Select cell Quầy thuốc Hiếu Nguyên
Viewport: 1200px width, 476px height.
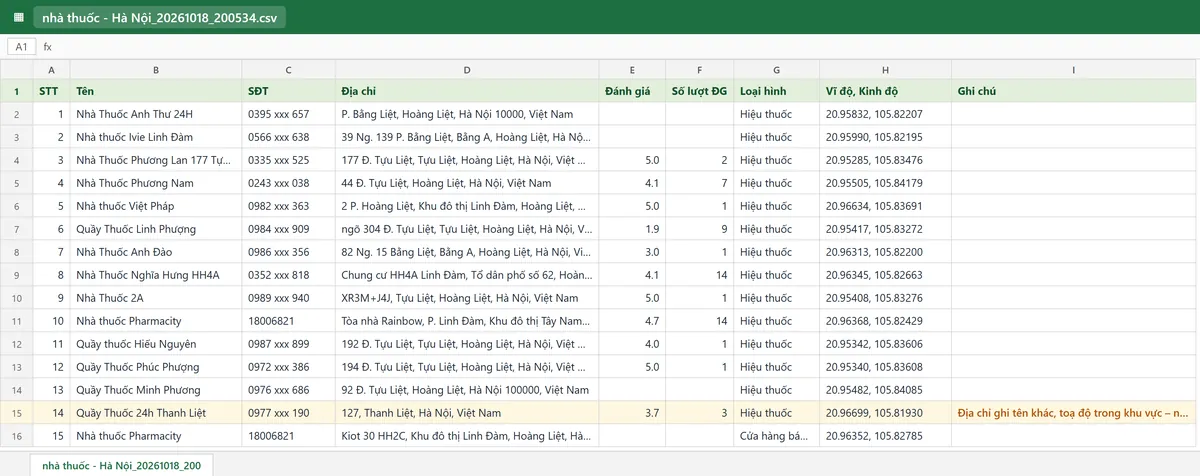pos(156,344)
